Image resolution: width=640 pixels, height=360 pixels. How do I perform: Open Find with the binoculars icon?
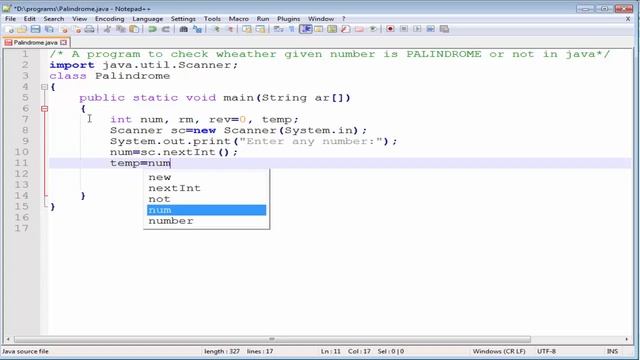184,29
